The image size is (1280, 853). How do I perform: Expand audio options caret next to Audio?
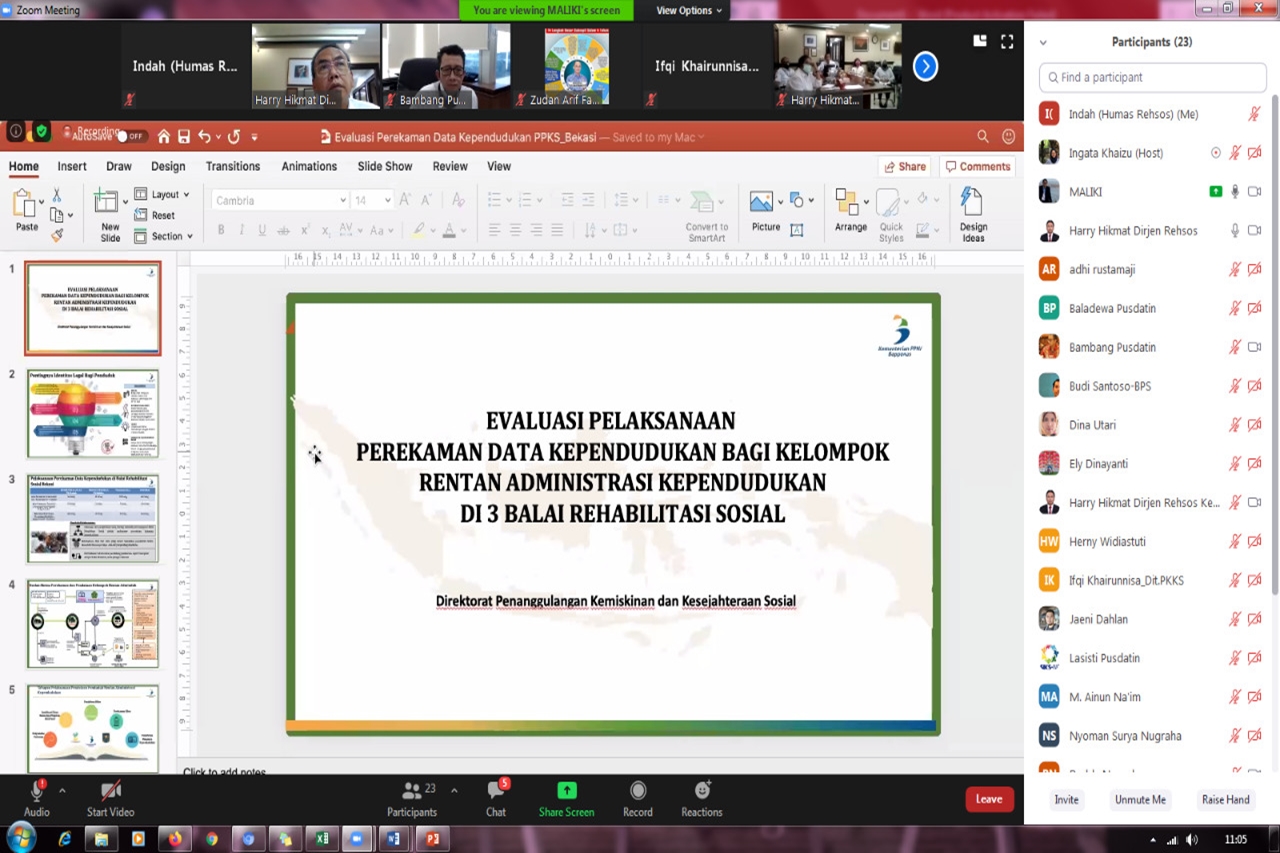pyautogui.click(x=62, y=790)
